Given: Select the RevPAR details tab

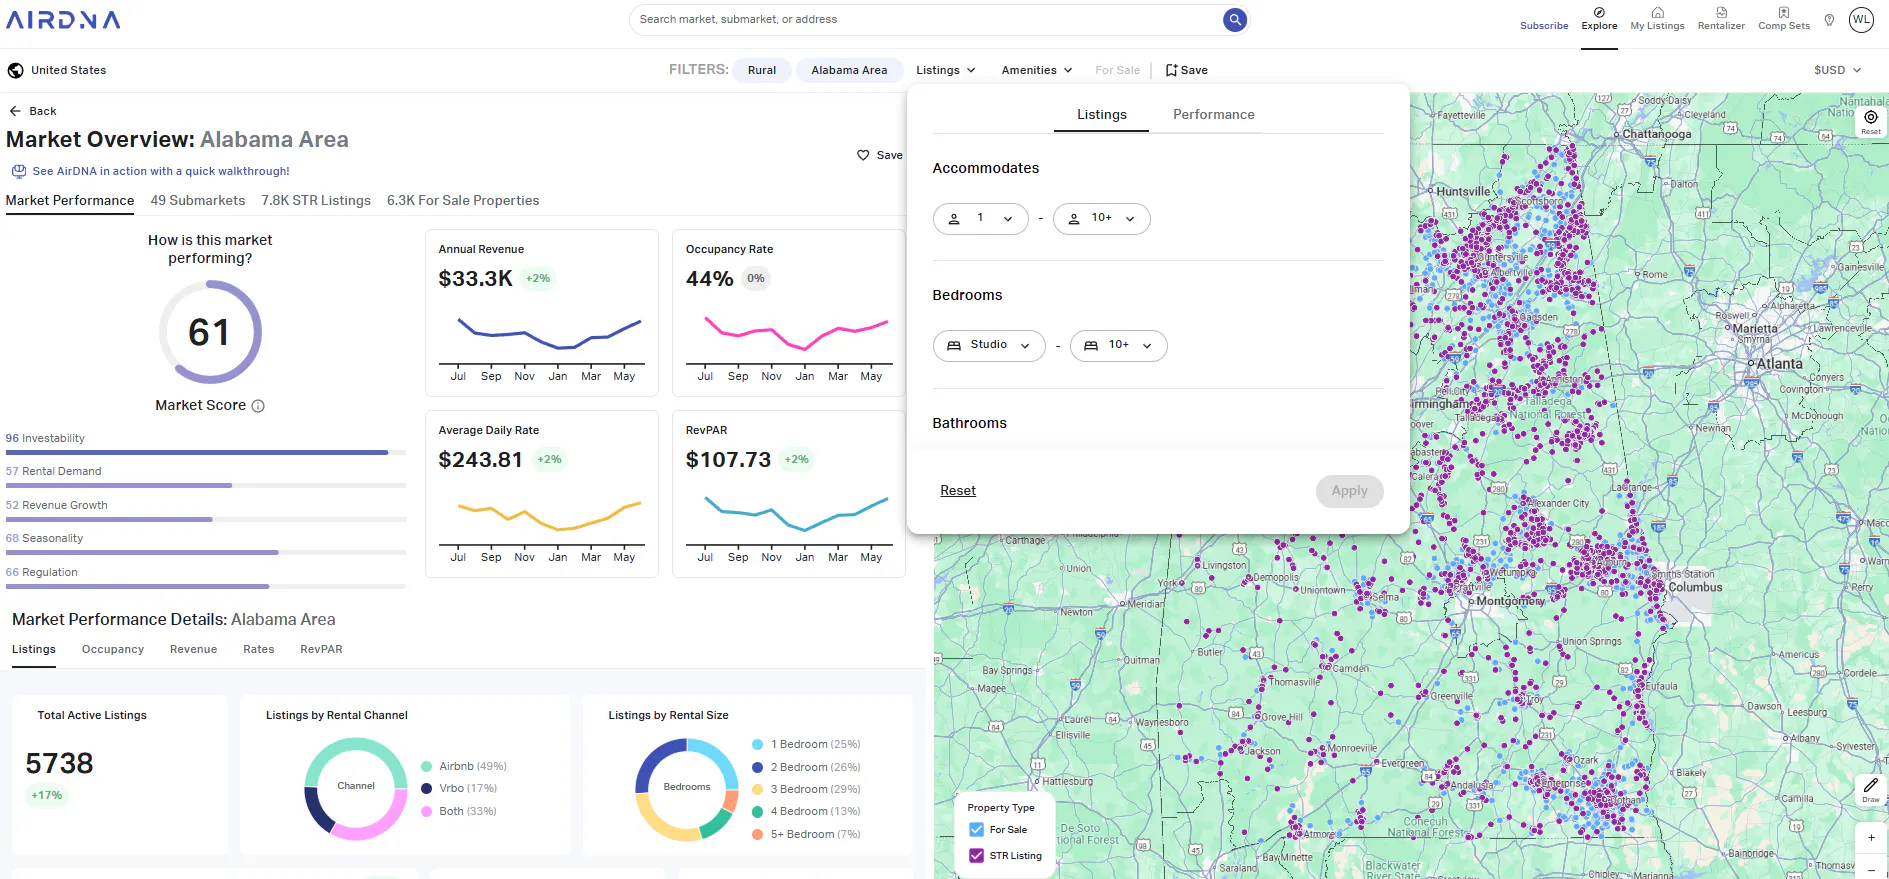Looking at the screenshot, I should click(x=321, y=650).
